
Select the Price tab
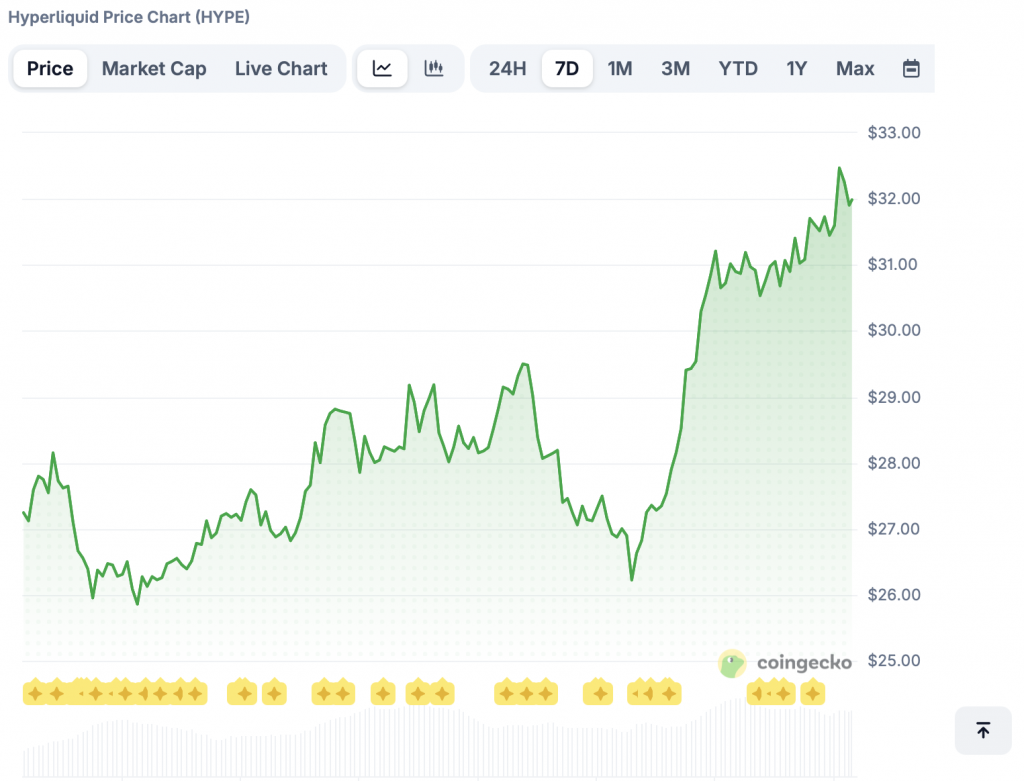tap(50, 68)
